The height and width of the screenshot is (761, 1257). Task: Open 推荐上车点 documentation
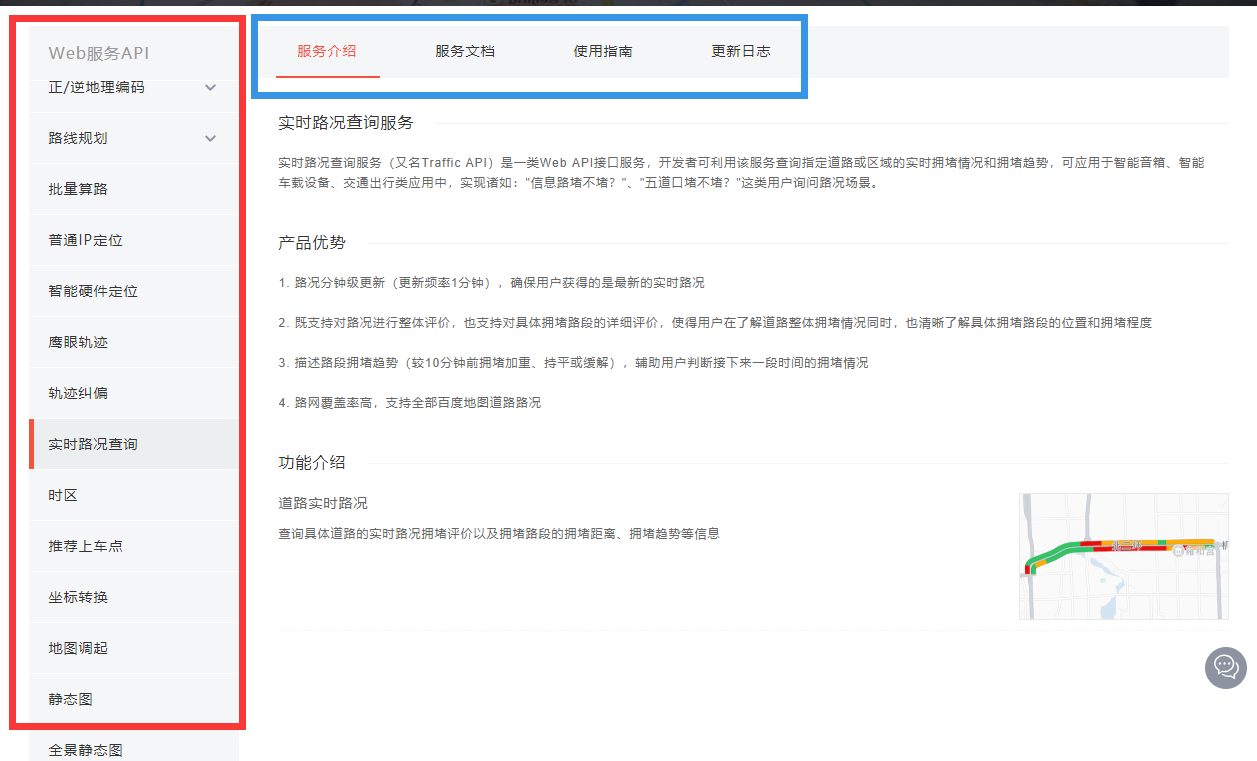[x=84, y=545]
